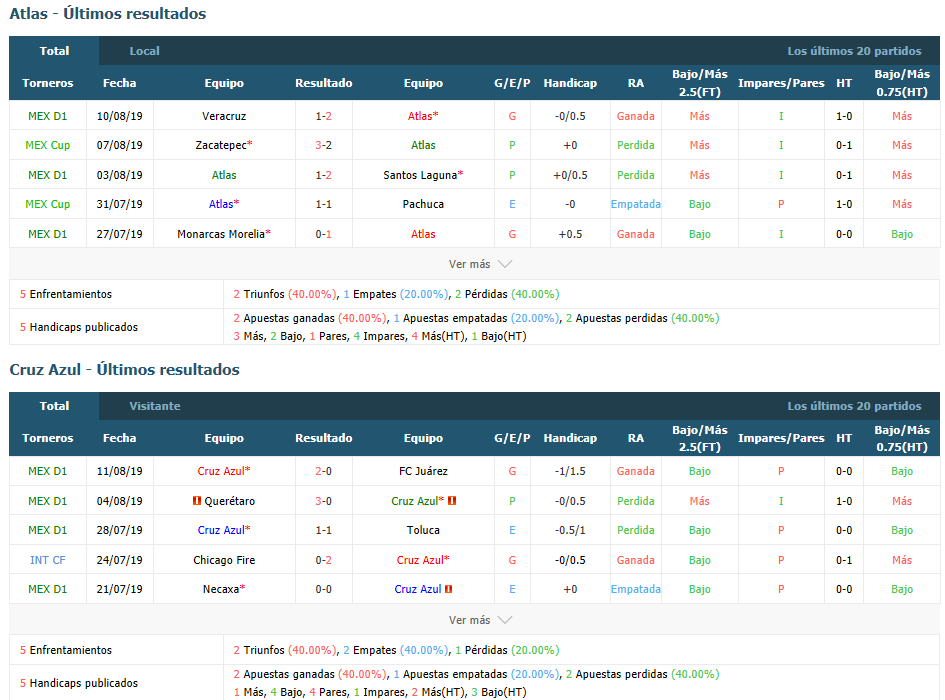This screenshot has height=700, width=945.
Task: Click handicap value -1/1.5 in FC Juárez row
Action: click(x=570, y=471)
